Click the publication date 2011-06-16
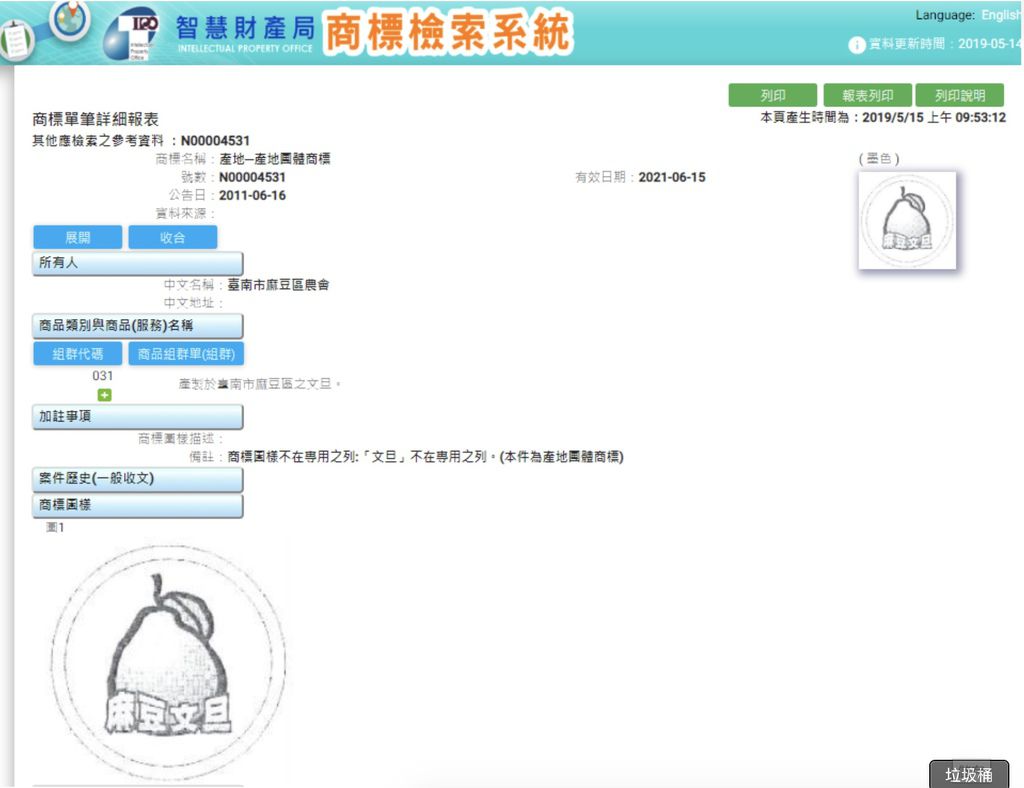1024x788 pixels. [x=252, y=195]
